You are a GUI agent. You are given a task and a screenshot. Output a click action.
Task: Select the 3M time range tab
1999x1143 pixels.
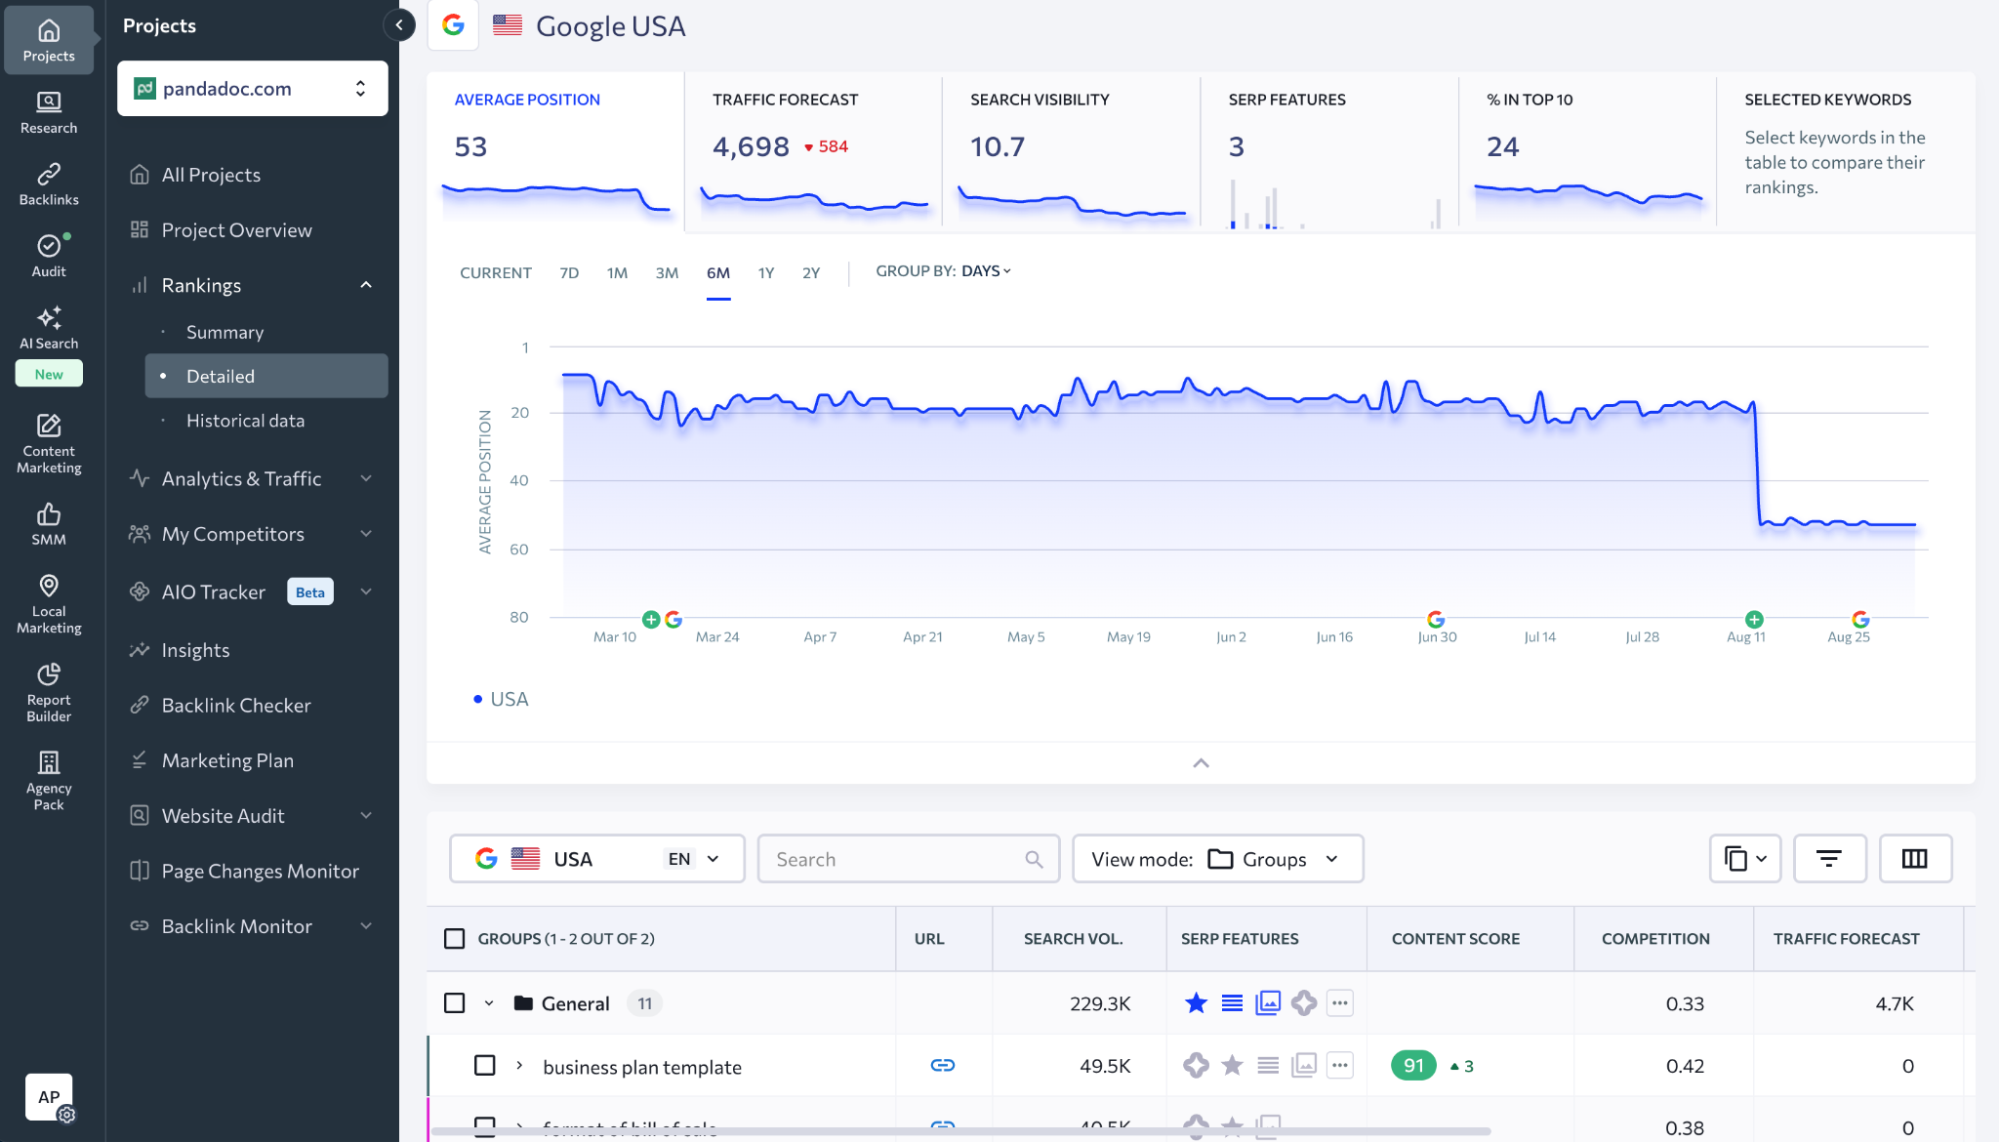tap(666, 273)
